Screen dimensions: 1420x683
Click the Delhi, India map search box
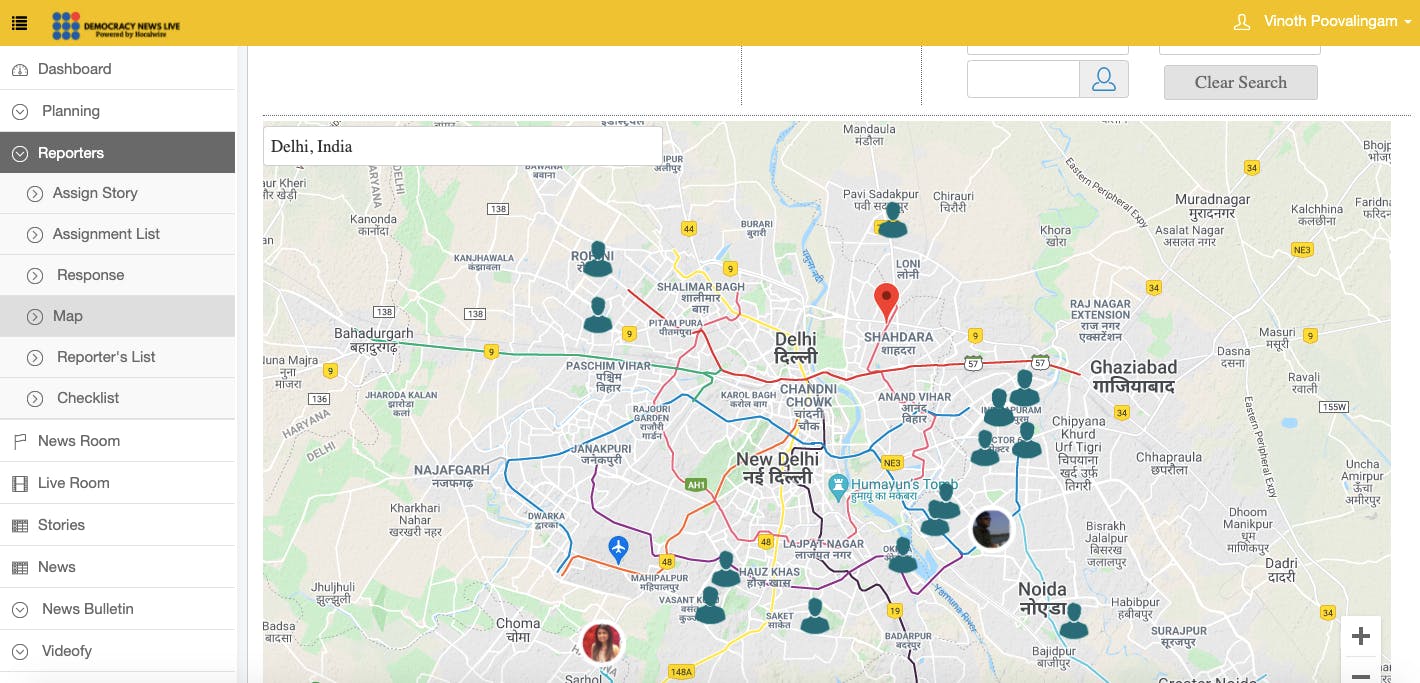(462, 146)
